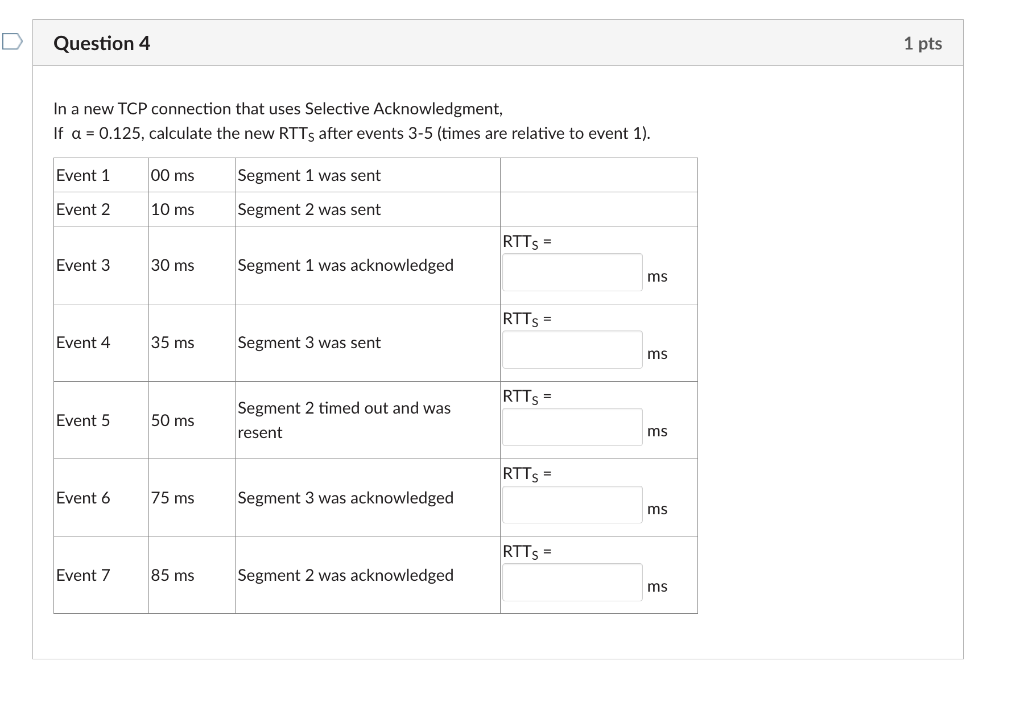Image resolution: width=1024 pixels, height=702 pixels.
Task: Click the 'Segment 3 was sent' text
Action: 309,342
